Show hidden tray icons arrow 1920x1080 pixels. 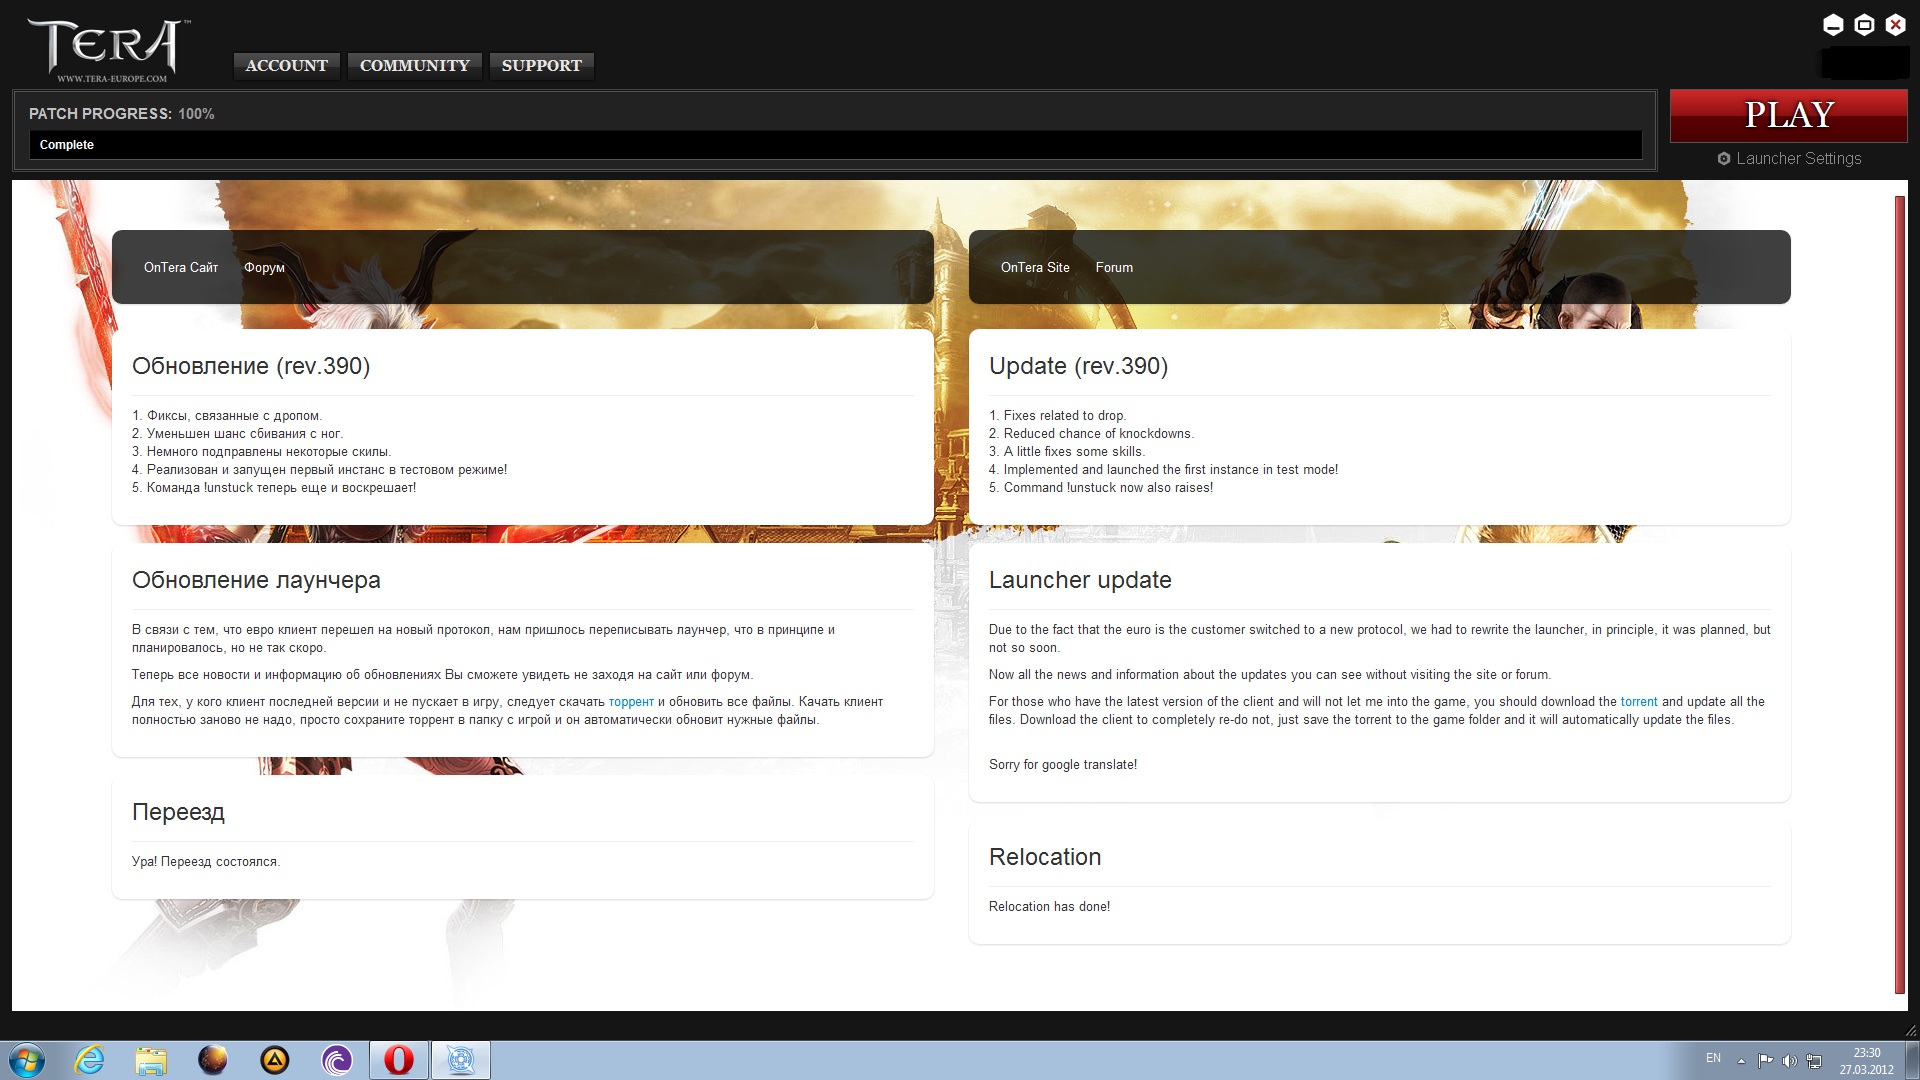click(x=1741, y=1061)
